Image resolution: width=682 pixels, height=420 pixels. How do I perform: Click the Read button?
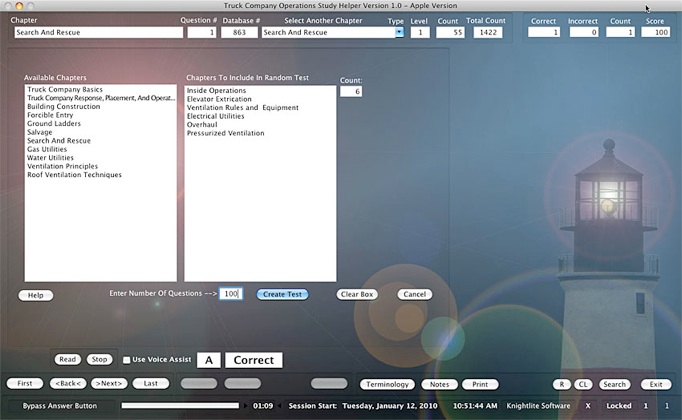pyautogui.click(x=67, y=360)
